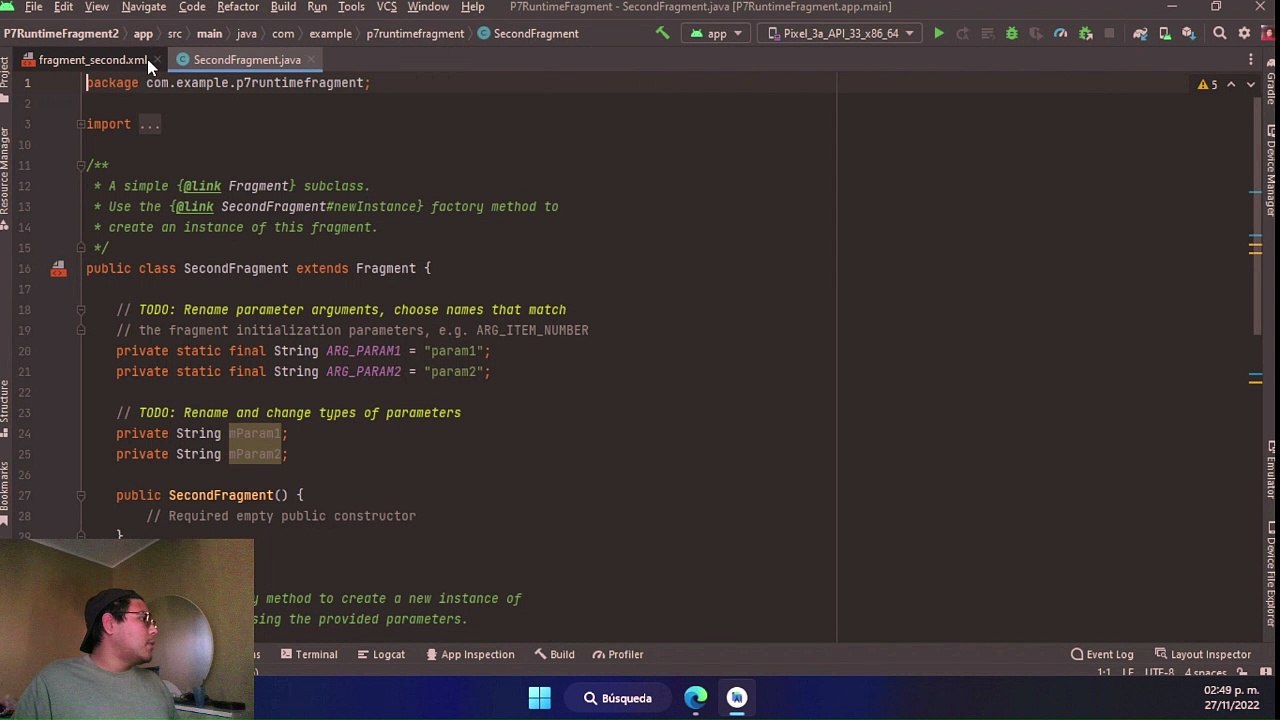Open the Logcat tool window

coord(380,654)
